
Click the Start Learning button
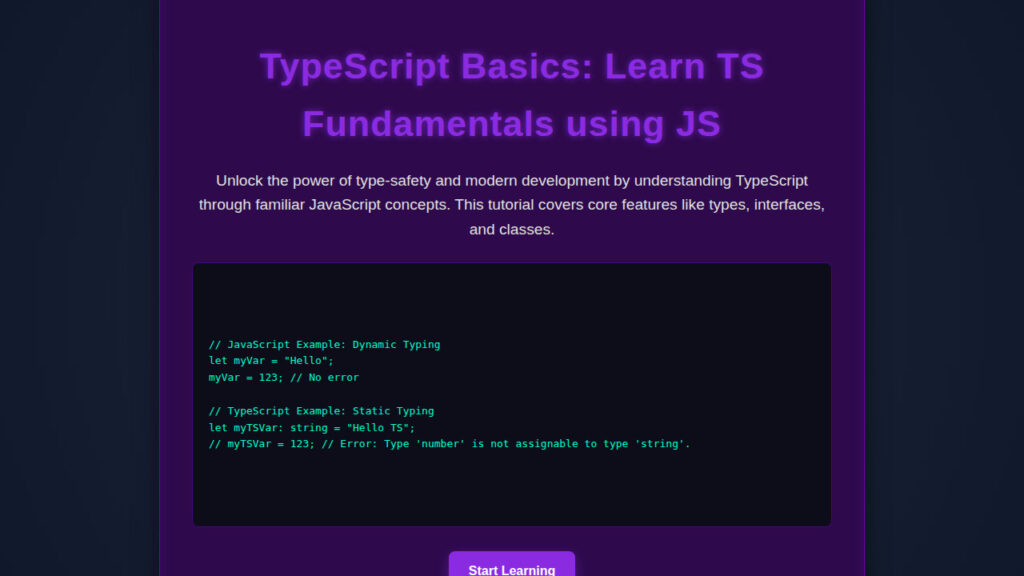coord(511,568)
